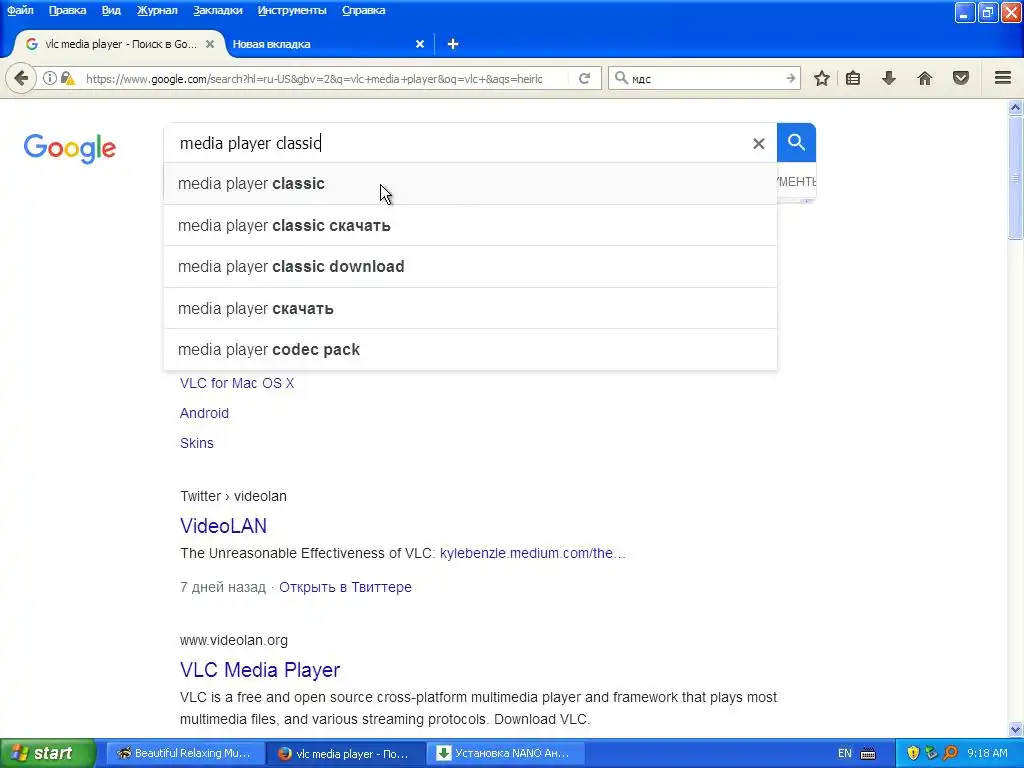
Task: Select the vlc media player tab
Action: (x=120, y=44)
